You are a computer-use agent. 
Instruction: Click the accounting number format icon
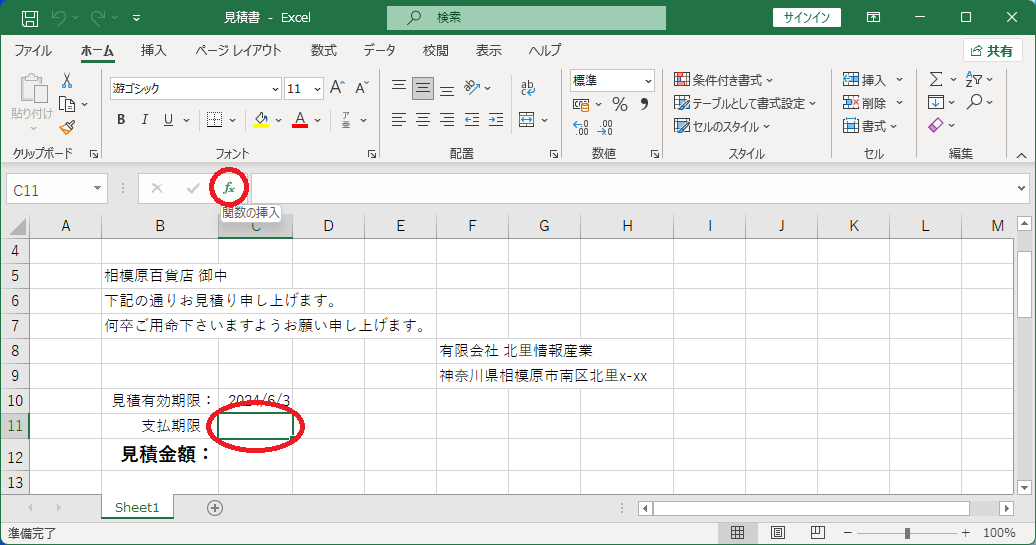click(581, 104)
